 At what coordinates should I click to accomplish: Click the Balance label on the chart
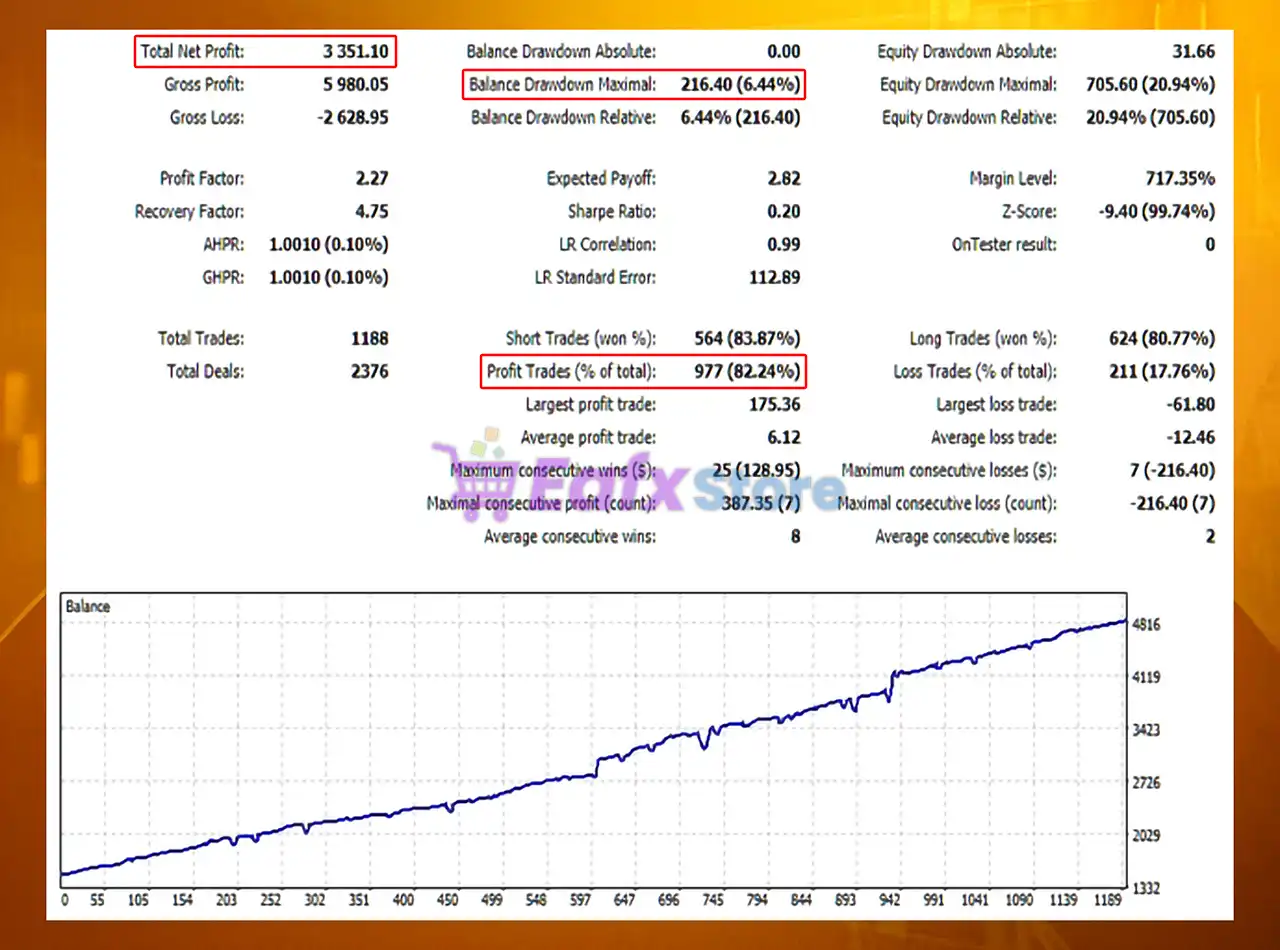pyautogui.click(x=88, y=606)
